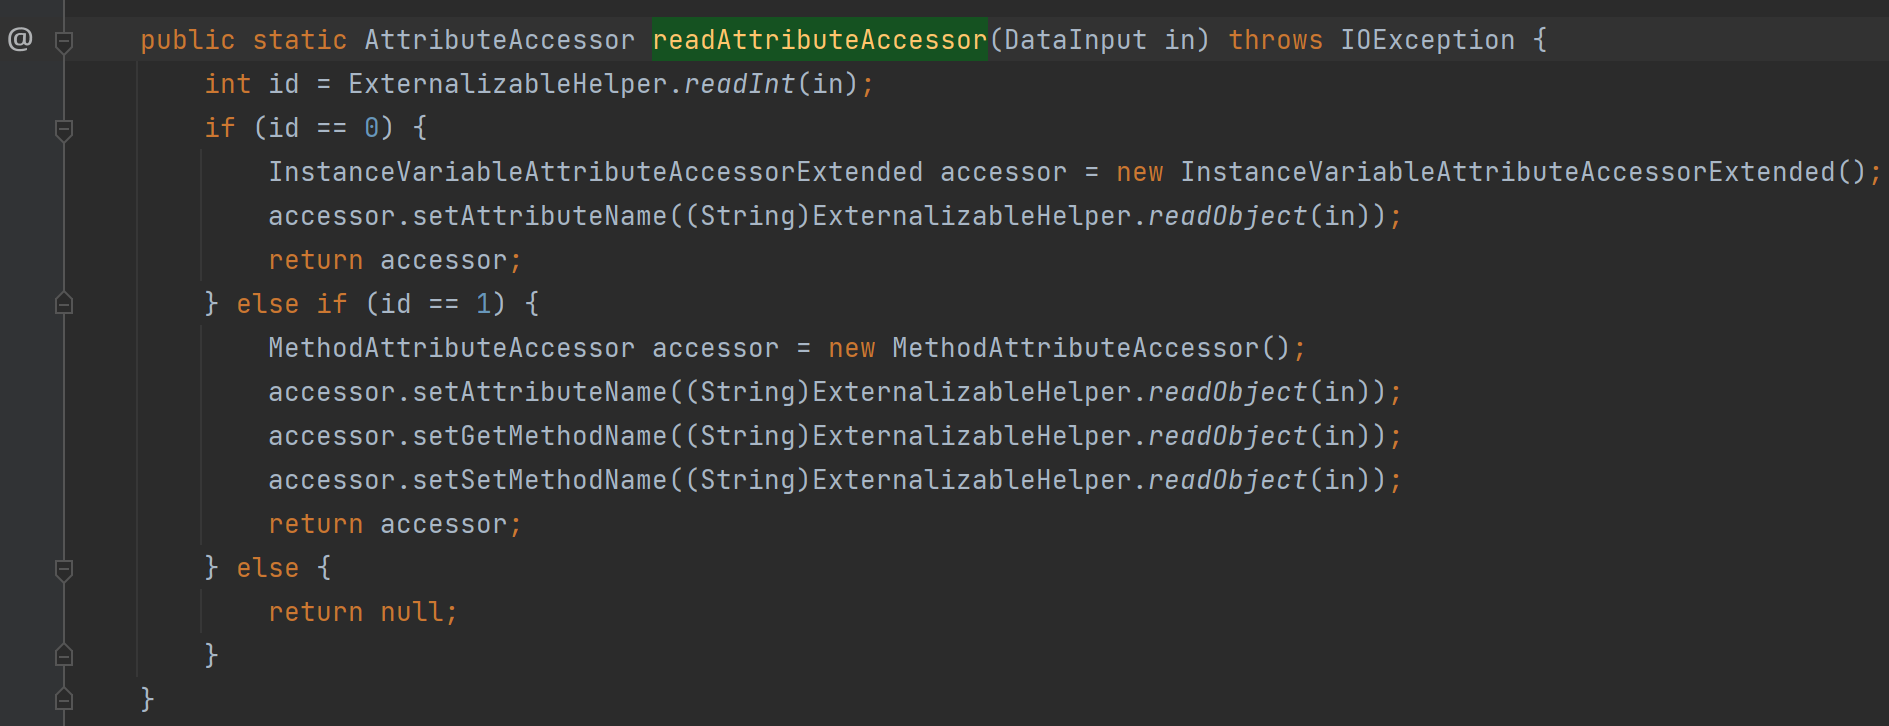Click the first 'return accessor;' statement
The height and width of the screenshot is (726, 1889).
tap(395, 260)
